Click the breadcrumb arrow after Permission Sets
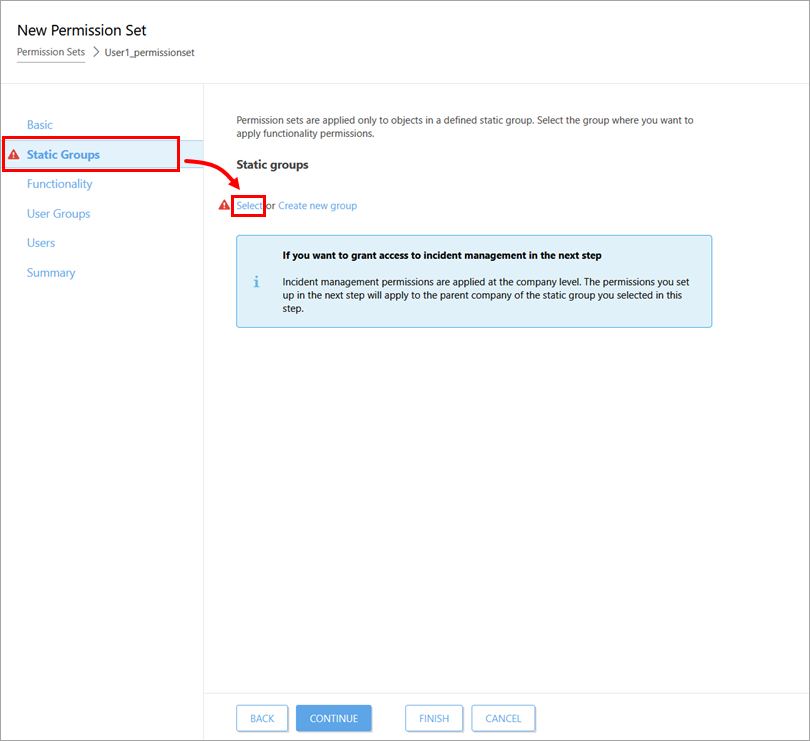The height and width of the screenshot is (741, 810). coord(96,52)
